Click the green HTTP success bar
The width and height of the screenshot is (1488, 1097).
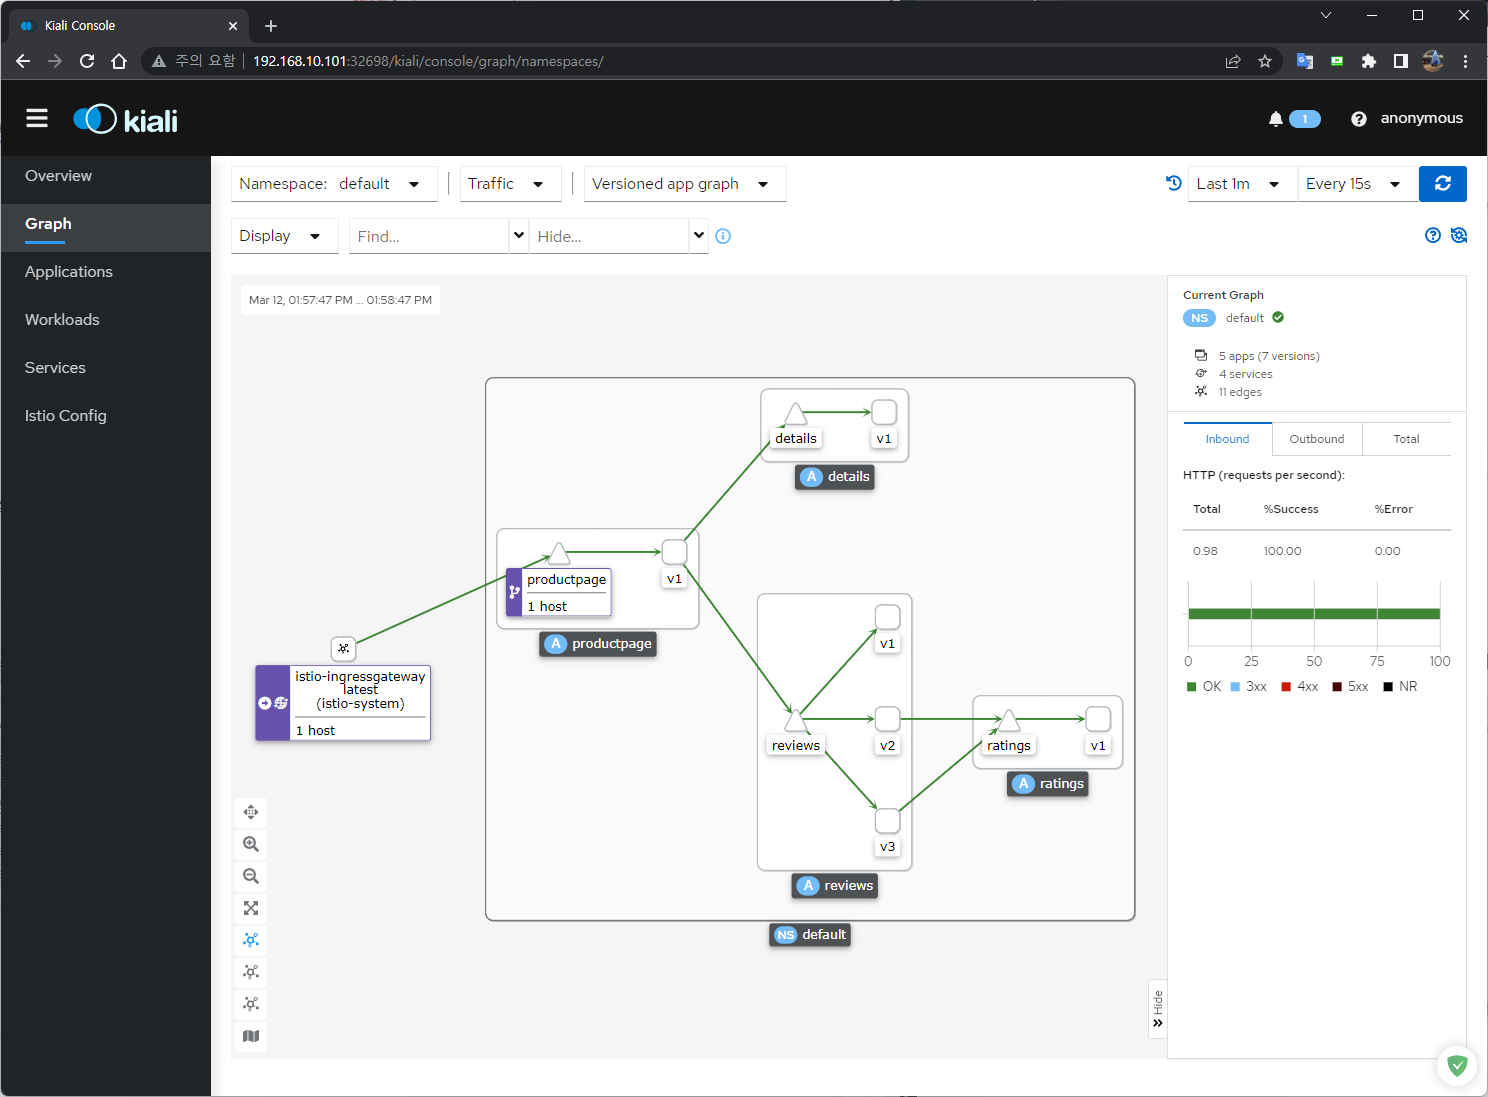pyautogui.click(x=1314, y=614)
